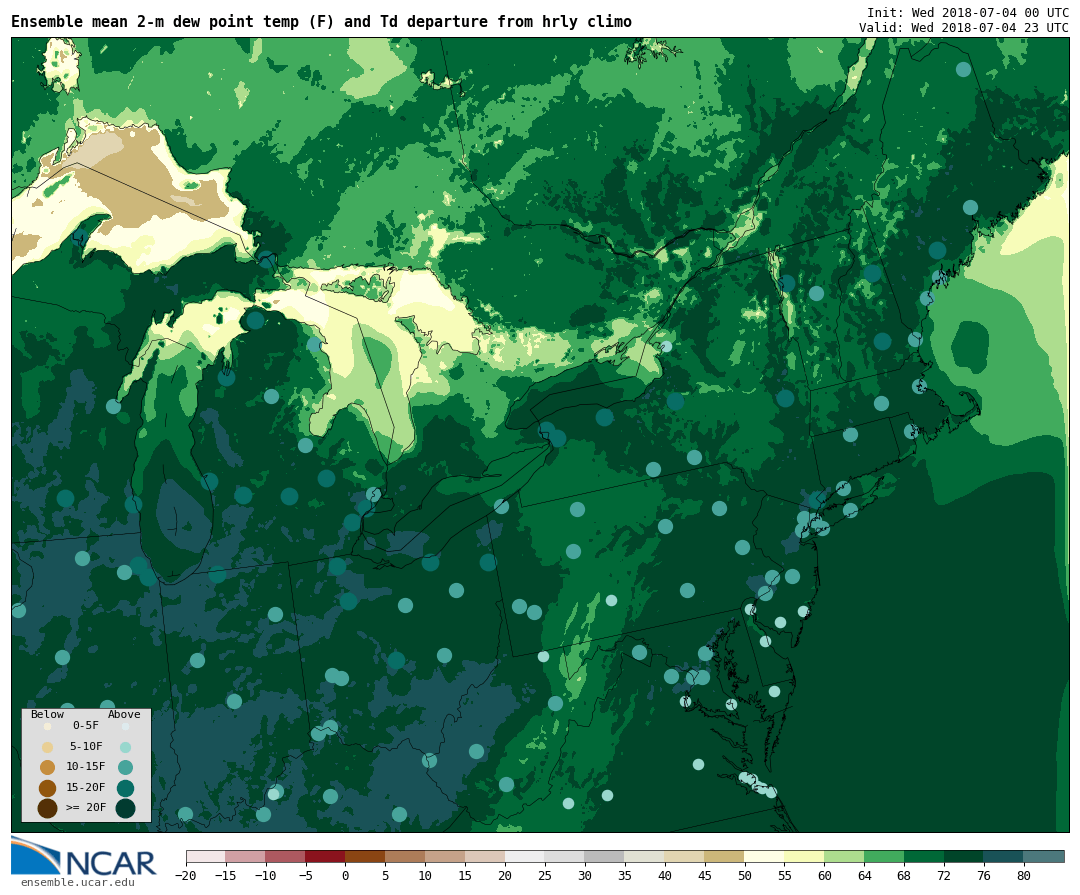The width and height of the screenshot is (1080, 895).
Task: Pick the gold swatch between 45 and 50
Action: pos(724,856)
